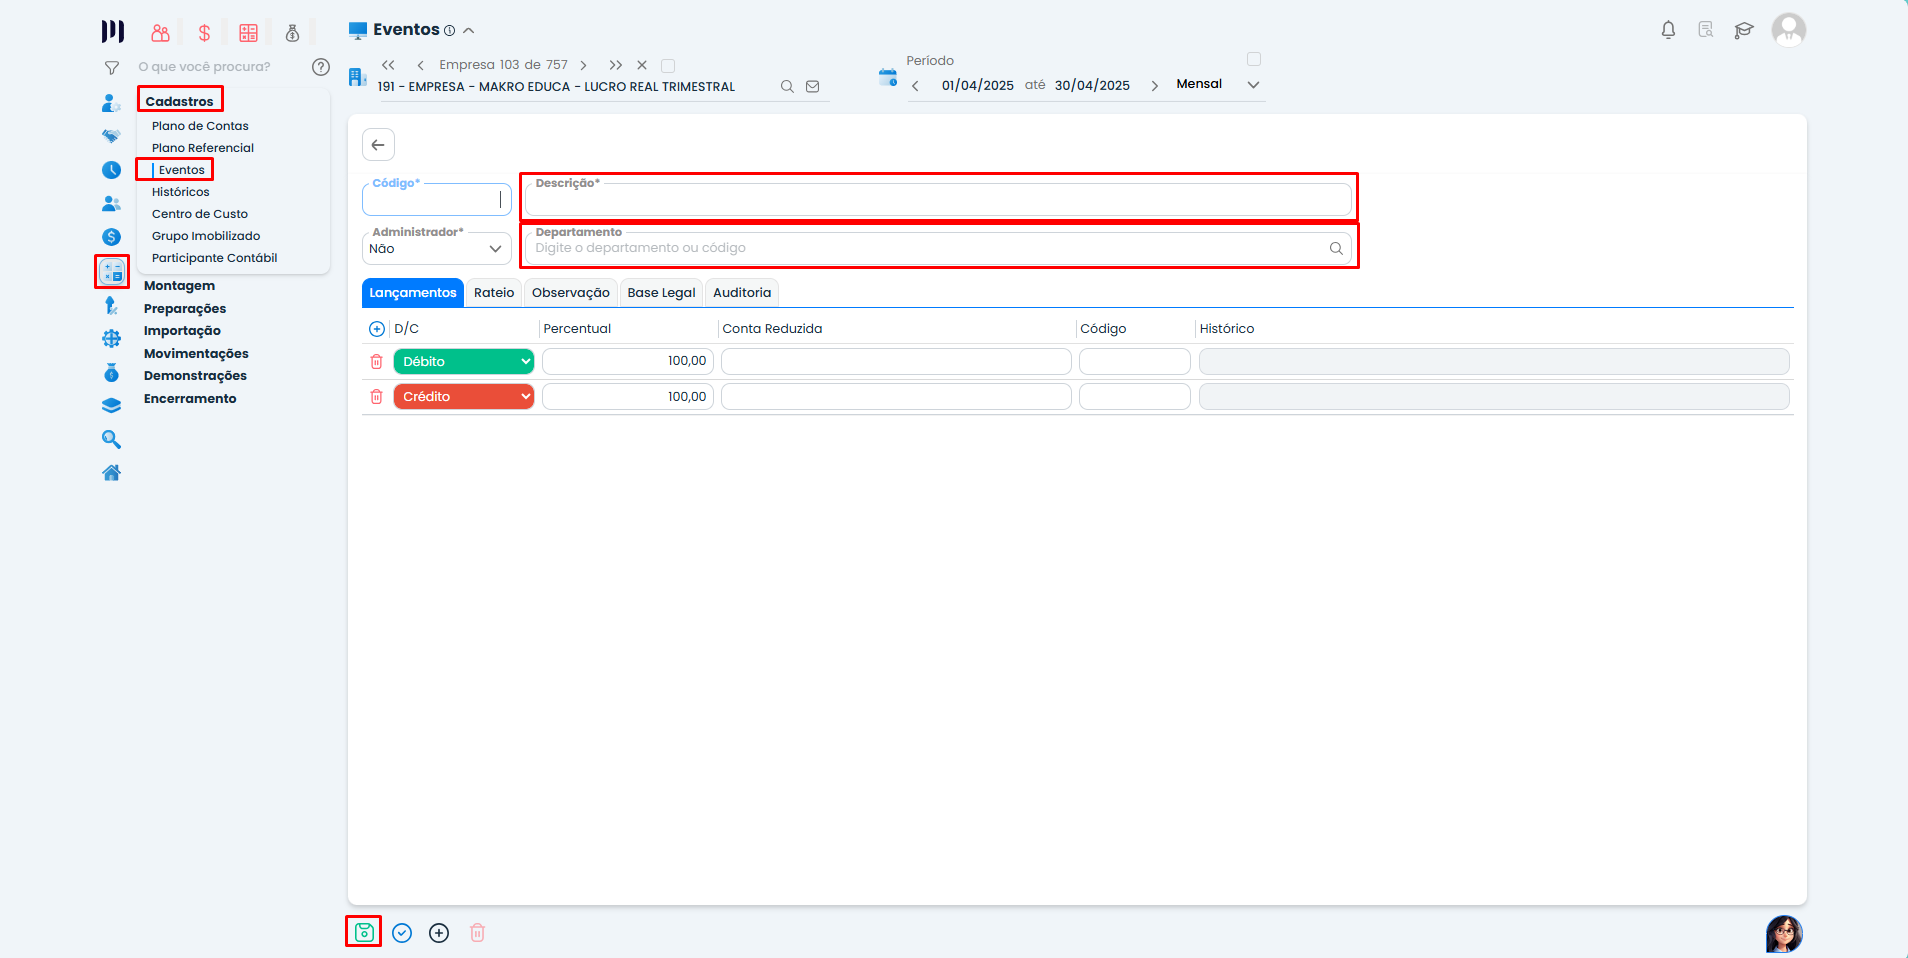Screen dimensions: 1908x958
Task: Open the magnifier search icon in left sidebar
Action: 111,440
